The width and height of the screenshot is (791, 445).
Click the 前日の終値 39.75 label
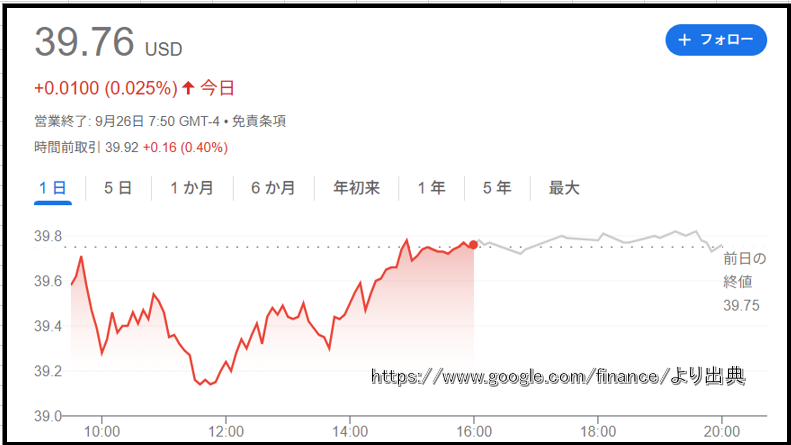pyautogui.click(x=744, y=280)
